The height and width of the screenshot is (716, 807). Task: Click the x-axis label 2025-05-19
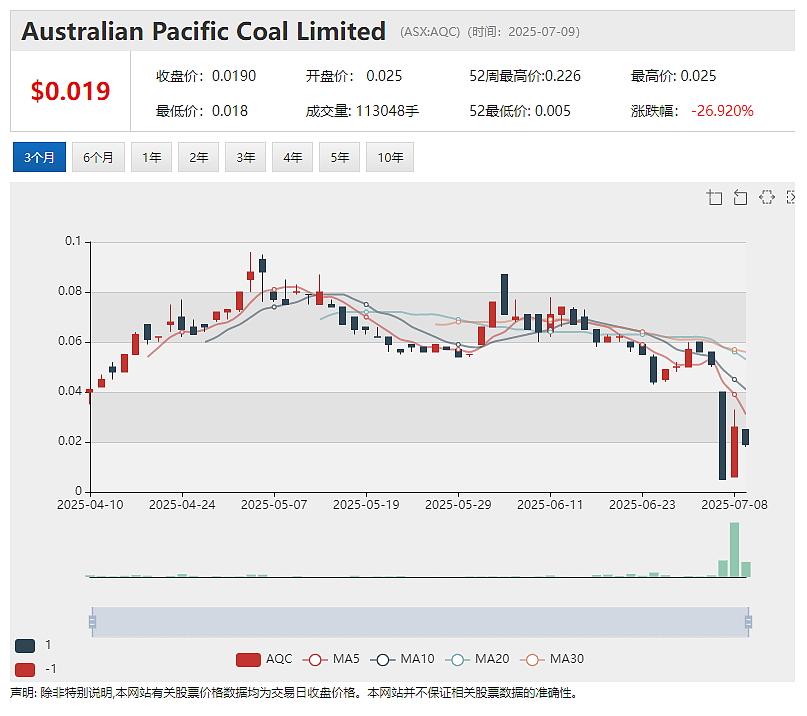[x=366, y=505]
